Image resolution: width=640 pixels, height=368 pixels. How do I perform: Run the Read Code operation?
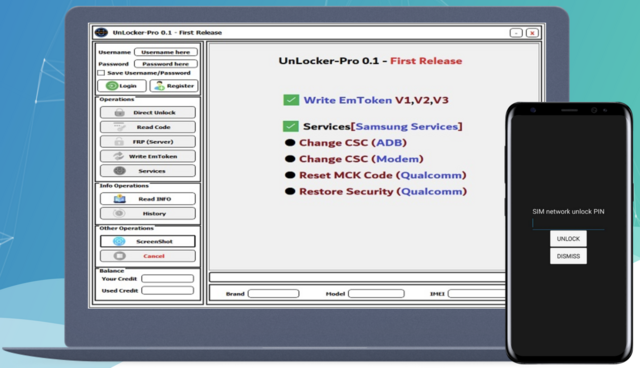148,127
